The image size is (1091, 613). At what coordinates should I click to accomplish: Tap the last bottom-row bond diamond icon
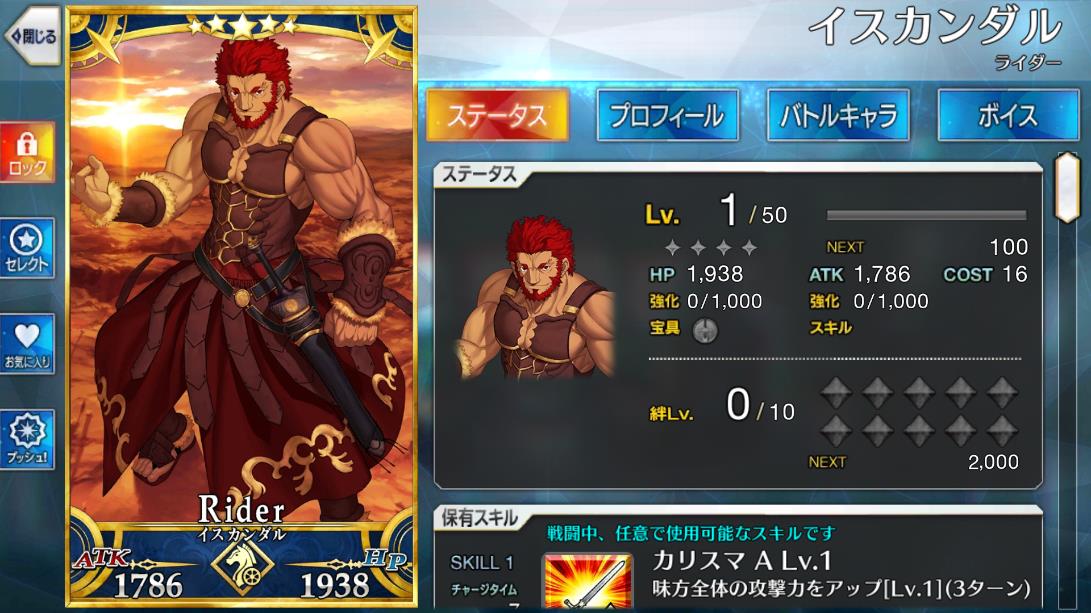pyautogui.click(x=1002, y=431)
